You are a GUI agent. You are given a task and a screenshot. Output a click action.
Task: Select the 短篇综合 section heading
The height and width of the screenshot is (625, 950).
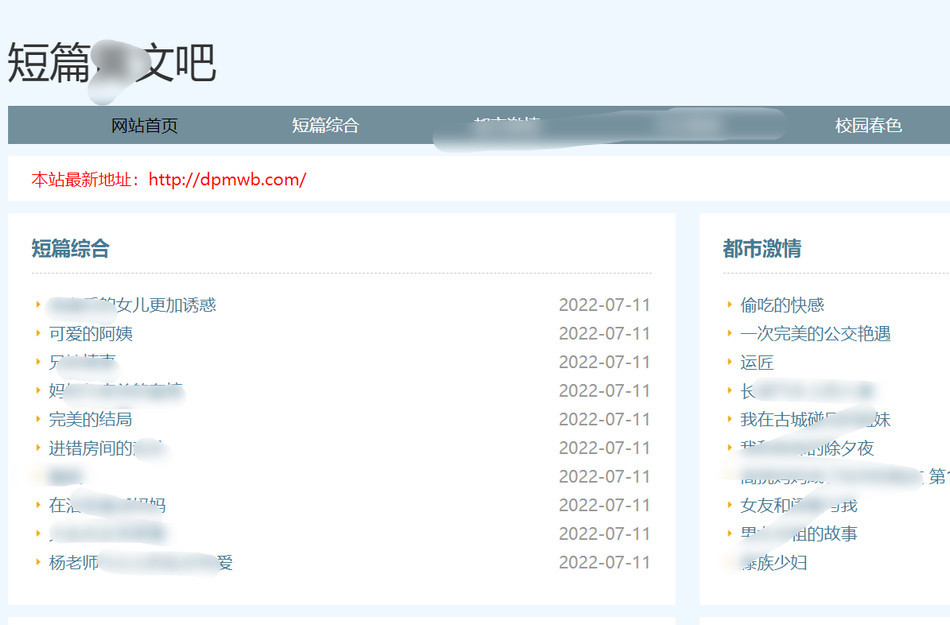click(x=70, y=249)
